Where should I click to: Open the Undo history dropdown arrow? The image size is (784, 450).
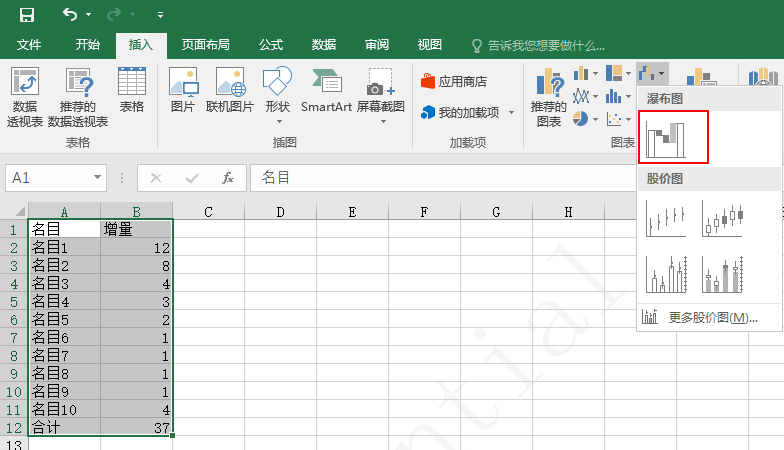(88, 14)
